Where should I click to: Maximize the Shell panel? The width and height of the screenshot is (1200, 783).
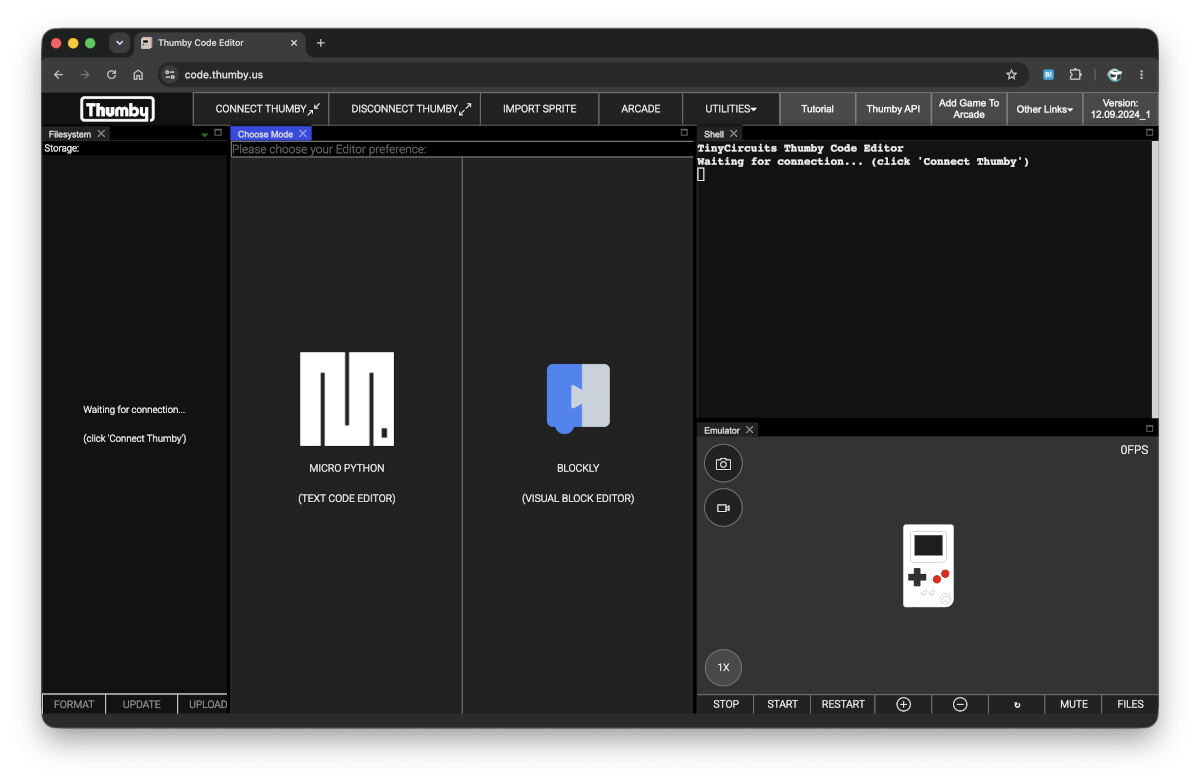[1149, 132]
